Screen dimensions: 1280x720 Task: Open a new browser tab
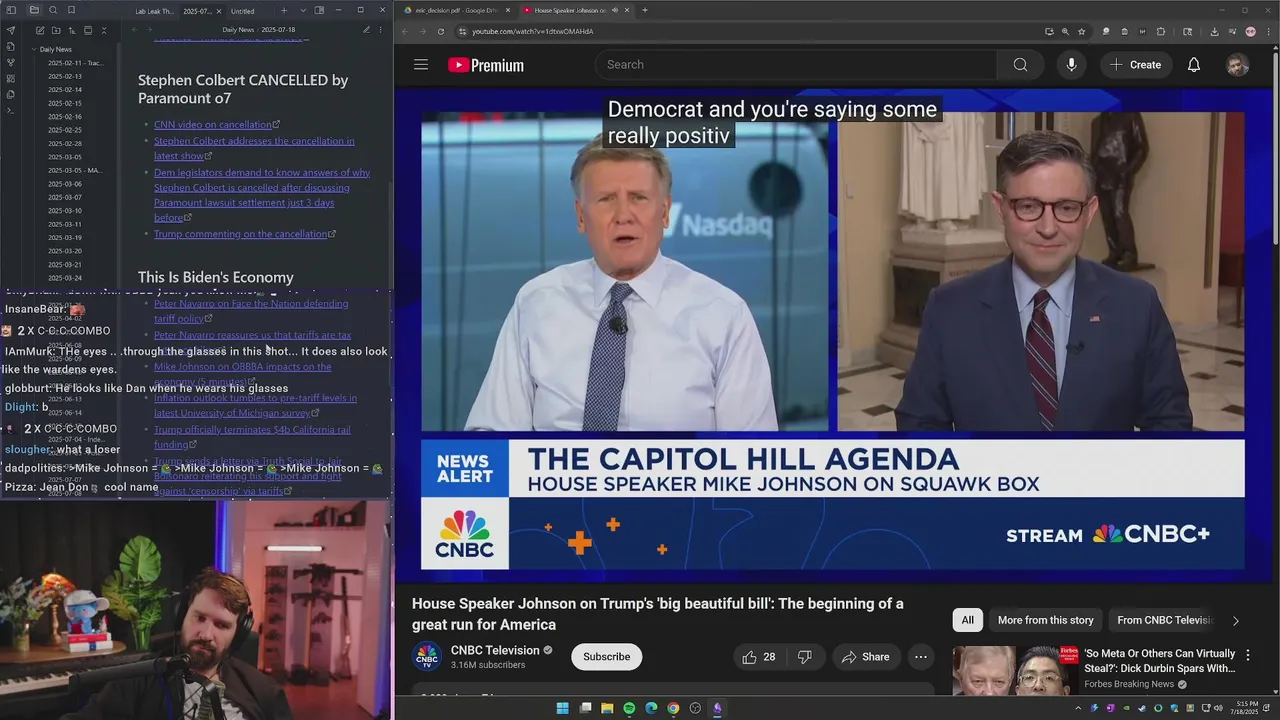coord(644,10)
